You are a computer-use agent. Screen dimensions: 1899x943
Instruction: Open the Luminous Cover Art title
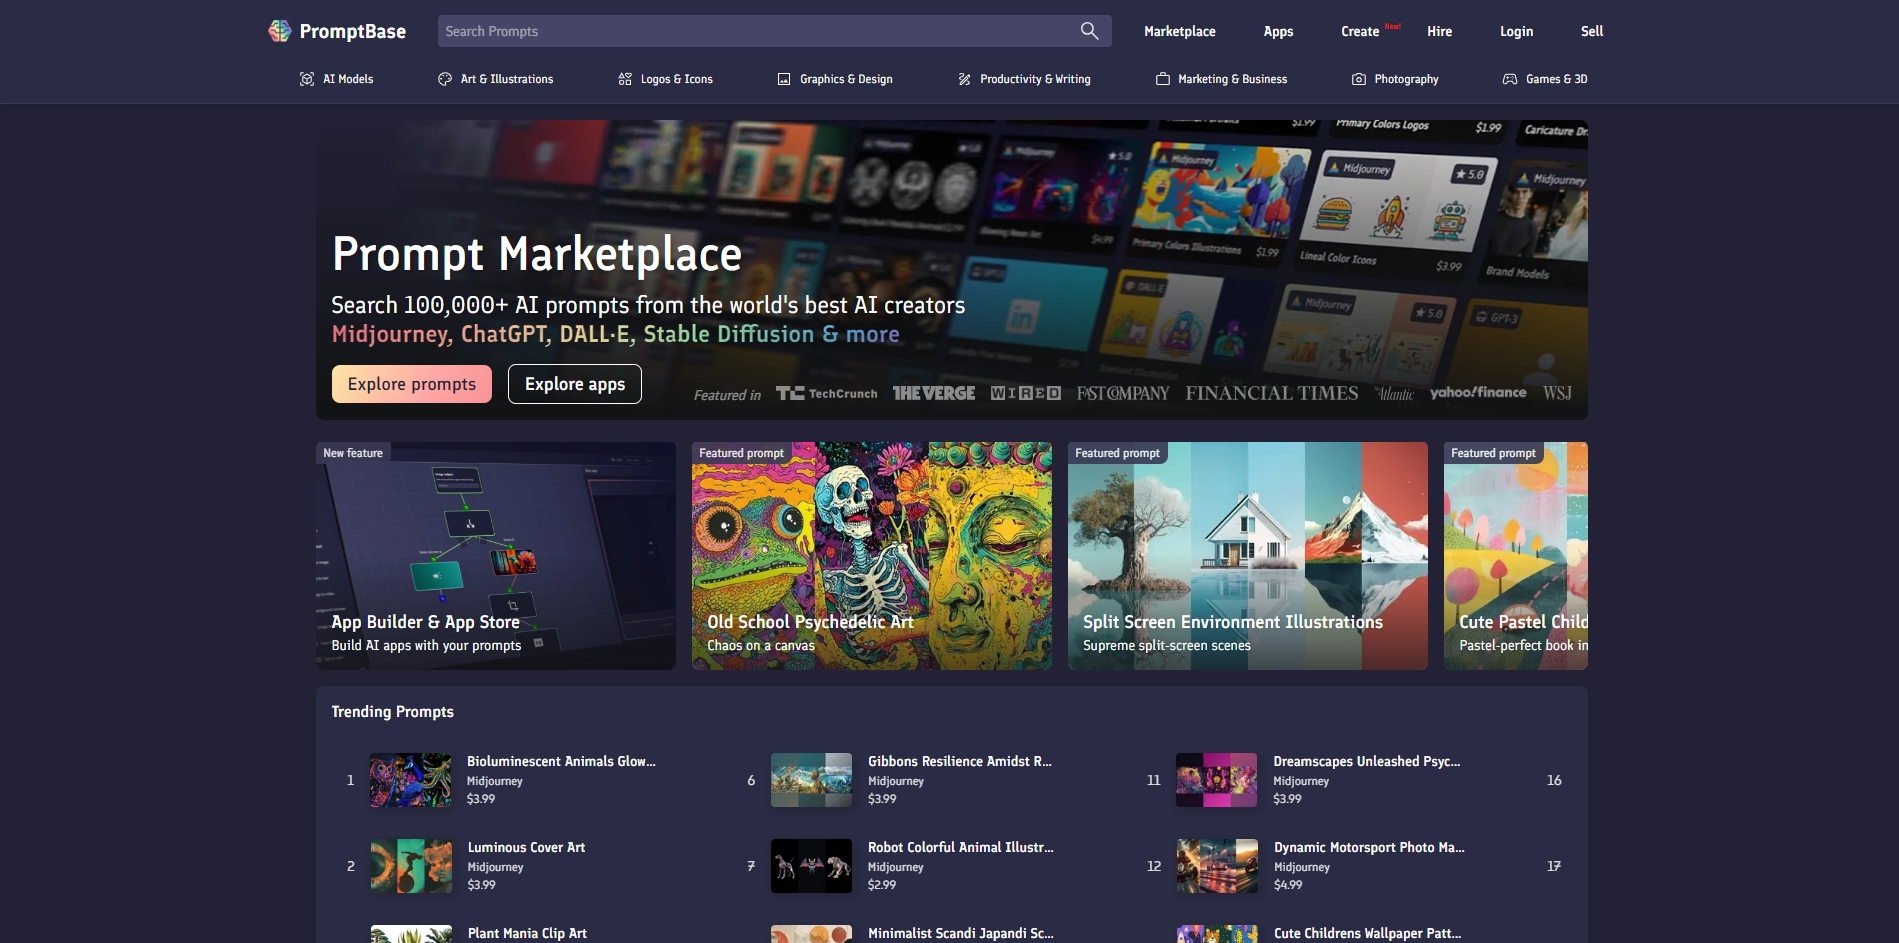pos(526,847)
